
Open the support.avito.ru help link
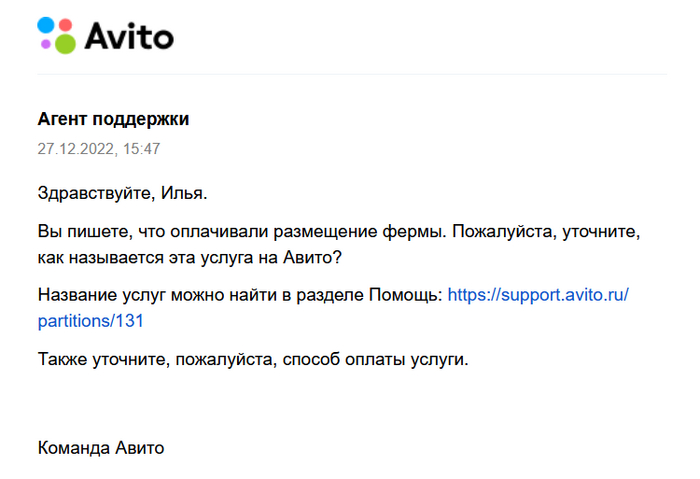click(x=537, y=295)
